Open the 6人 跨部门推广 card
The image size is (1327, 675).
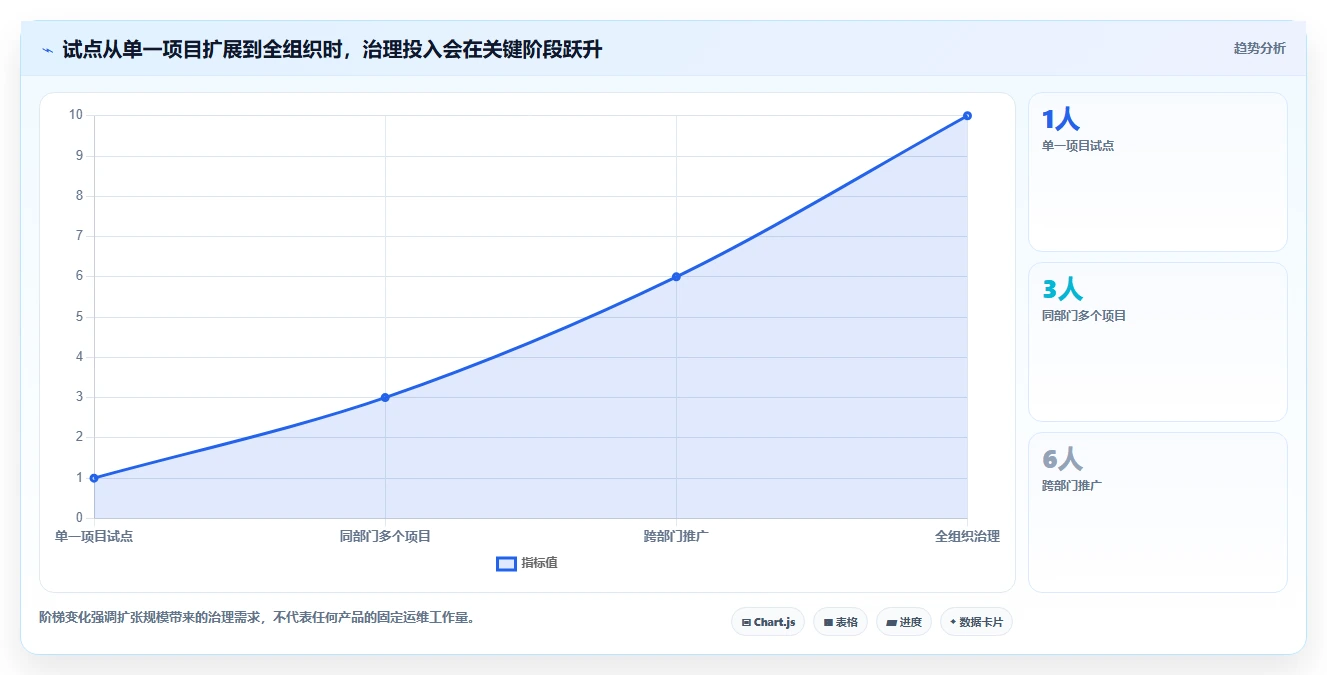coord(1157,512)
